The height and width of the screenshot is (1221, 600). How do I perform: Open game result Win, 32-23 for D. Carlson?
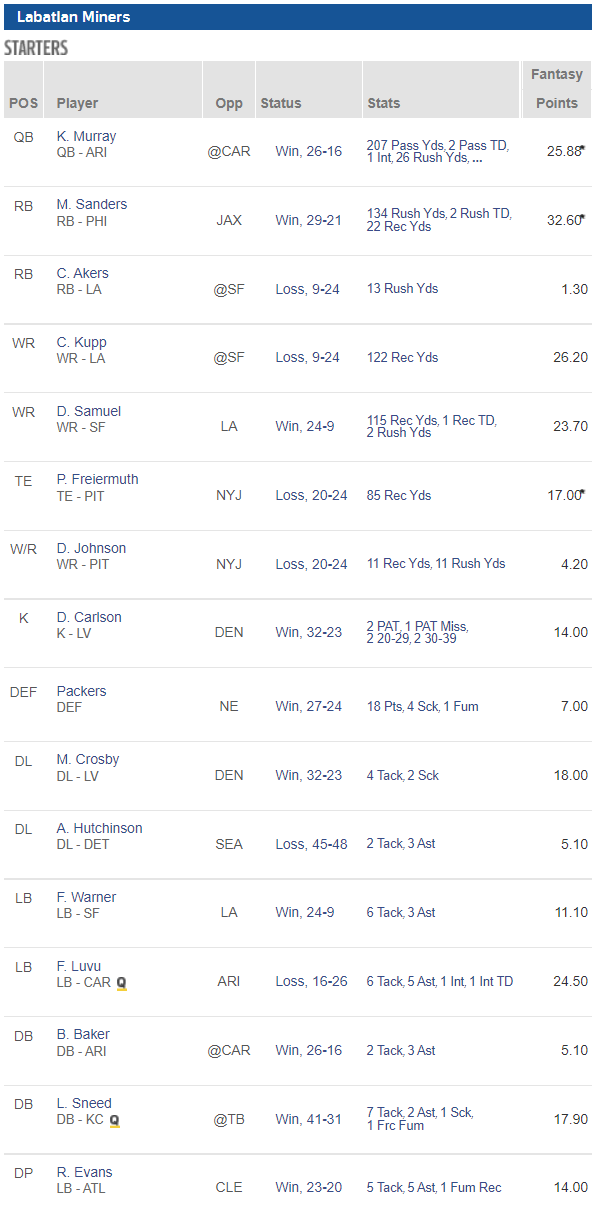tap(308, 633)
